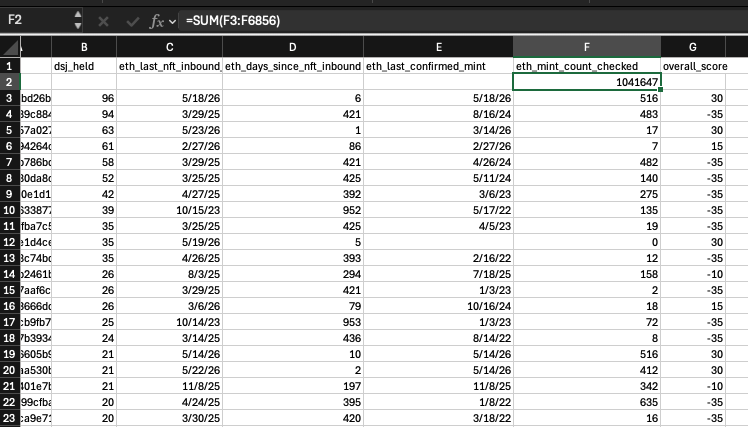This screenshot has height=427, width=748.
Task: Click days-since cell showing 197
Action: tap(293, 386)
